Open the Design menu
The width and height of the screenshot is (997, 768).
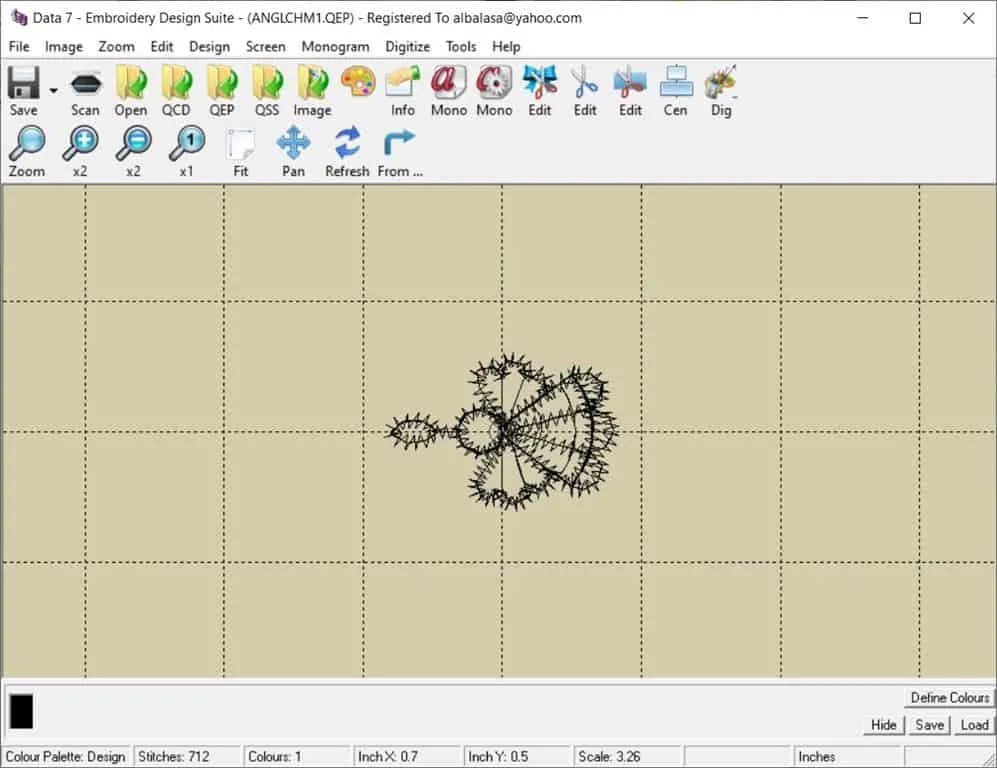tap(209, 46)
